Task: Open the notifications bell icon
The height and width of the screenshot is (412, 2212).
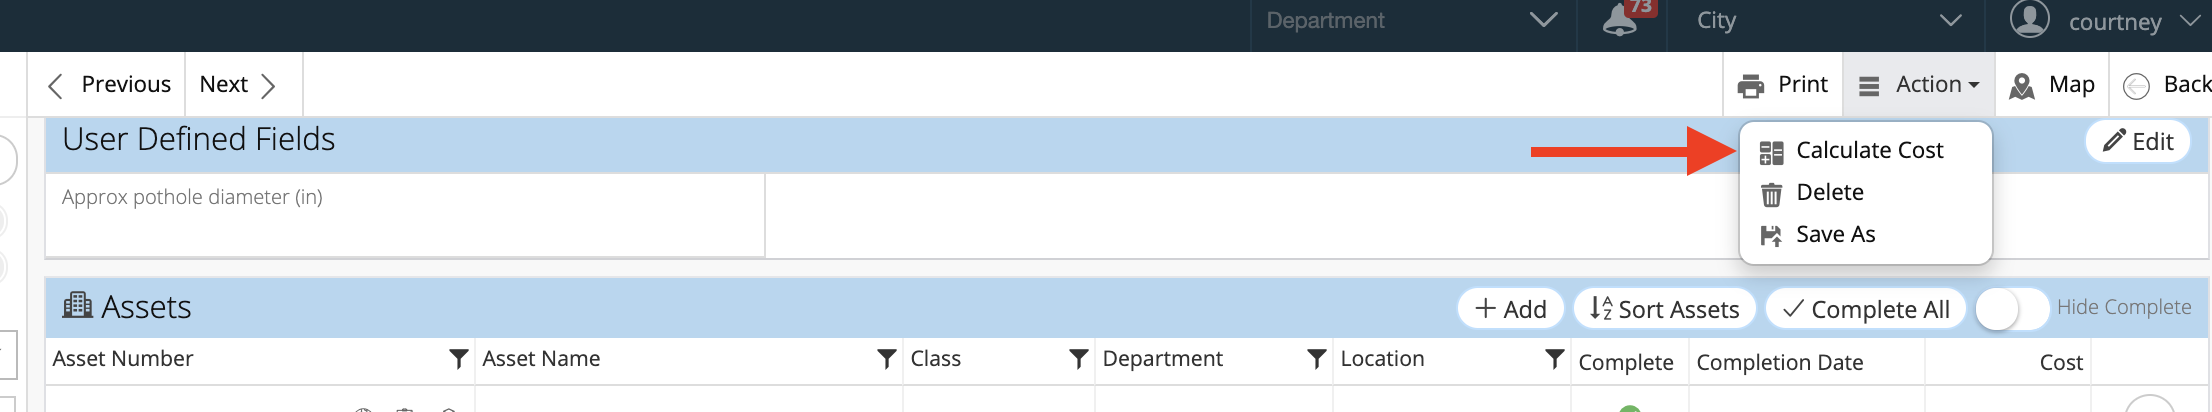Action: coord(1620,19)
